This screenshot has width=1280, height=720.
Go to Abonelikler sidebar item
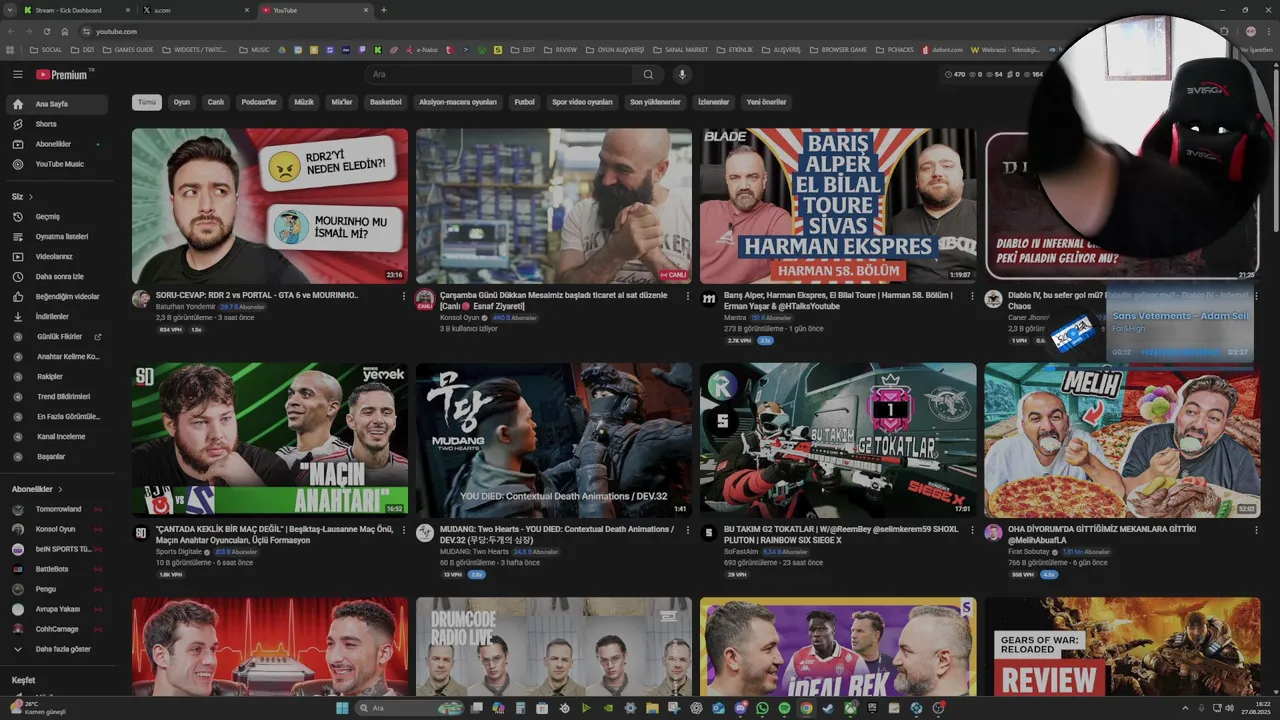[57, 144]
